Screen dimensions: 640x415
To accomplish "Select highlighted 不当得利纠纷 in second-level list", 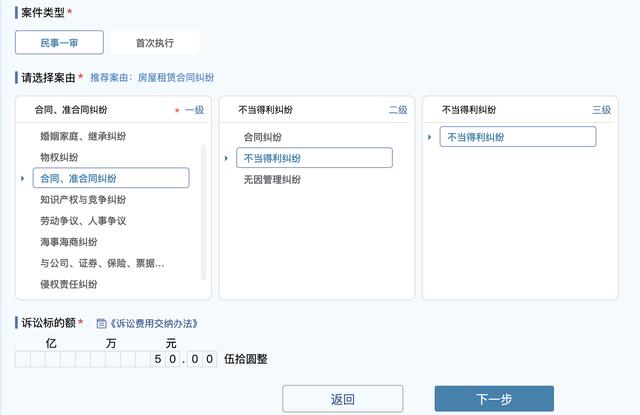I will pos(314,158).
